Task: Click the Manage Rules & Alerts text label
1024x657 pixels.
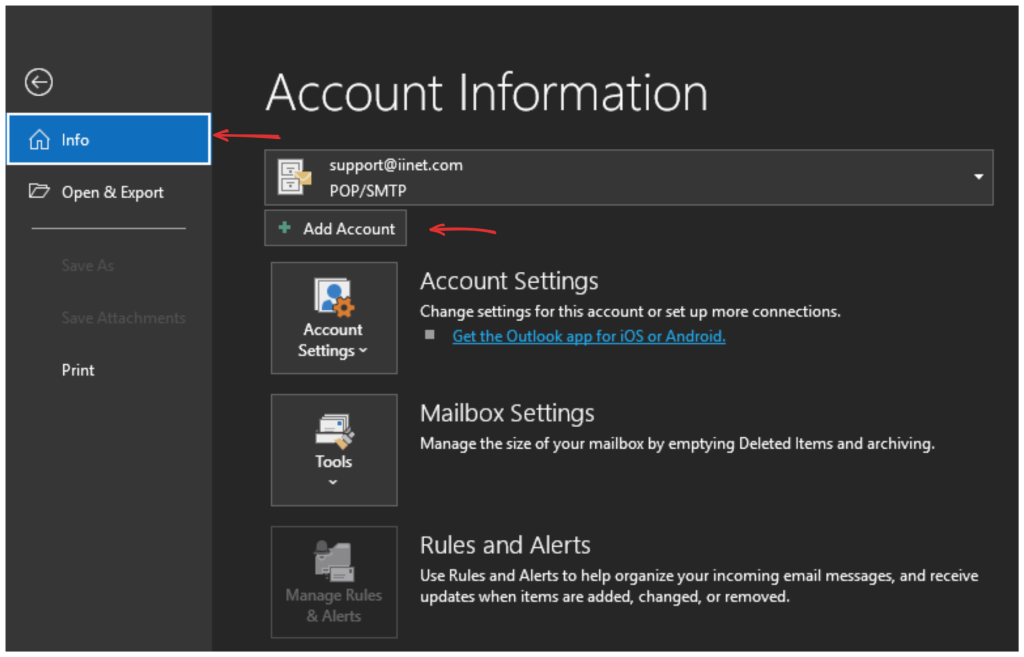Action: click(x=333, y=605)
